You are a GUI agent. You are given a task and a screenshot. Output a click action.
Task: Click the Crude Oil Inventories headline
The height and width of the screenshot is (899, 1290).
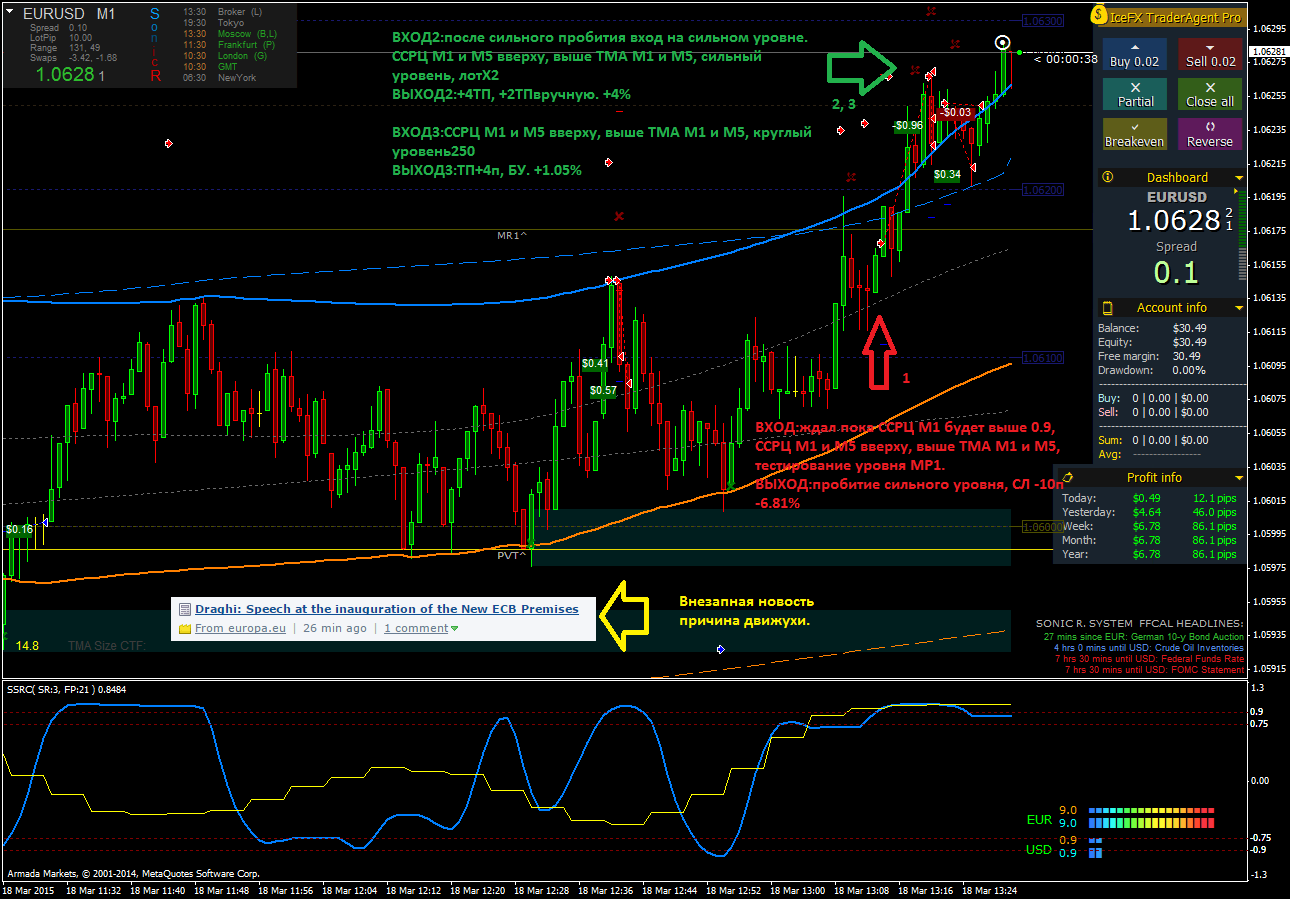coord(1149,648)
